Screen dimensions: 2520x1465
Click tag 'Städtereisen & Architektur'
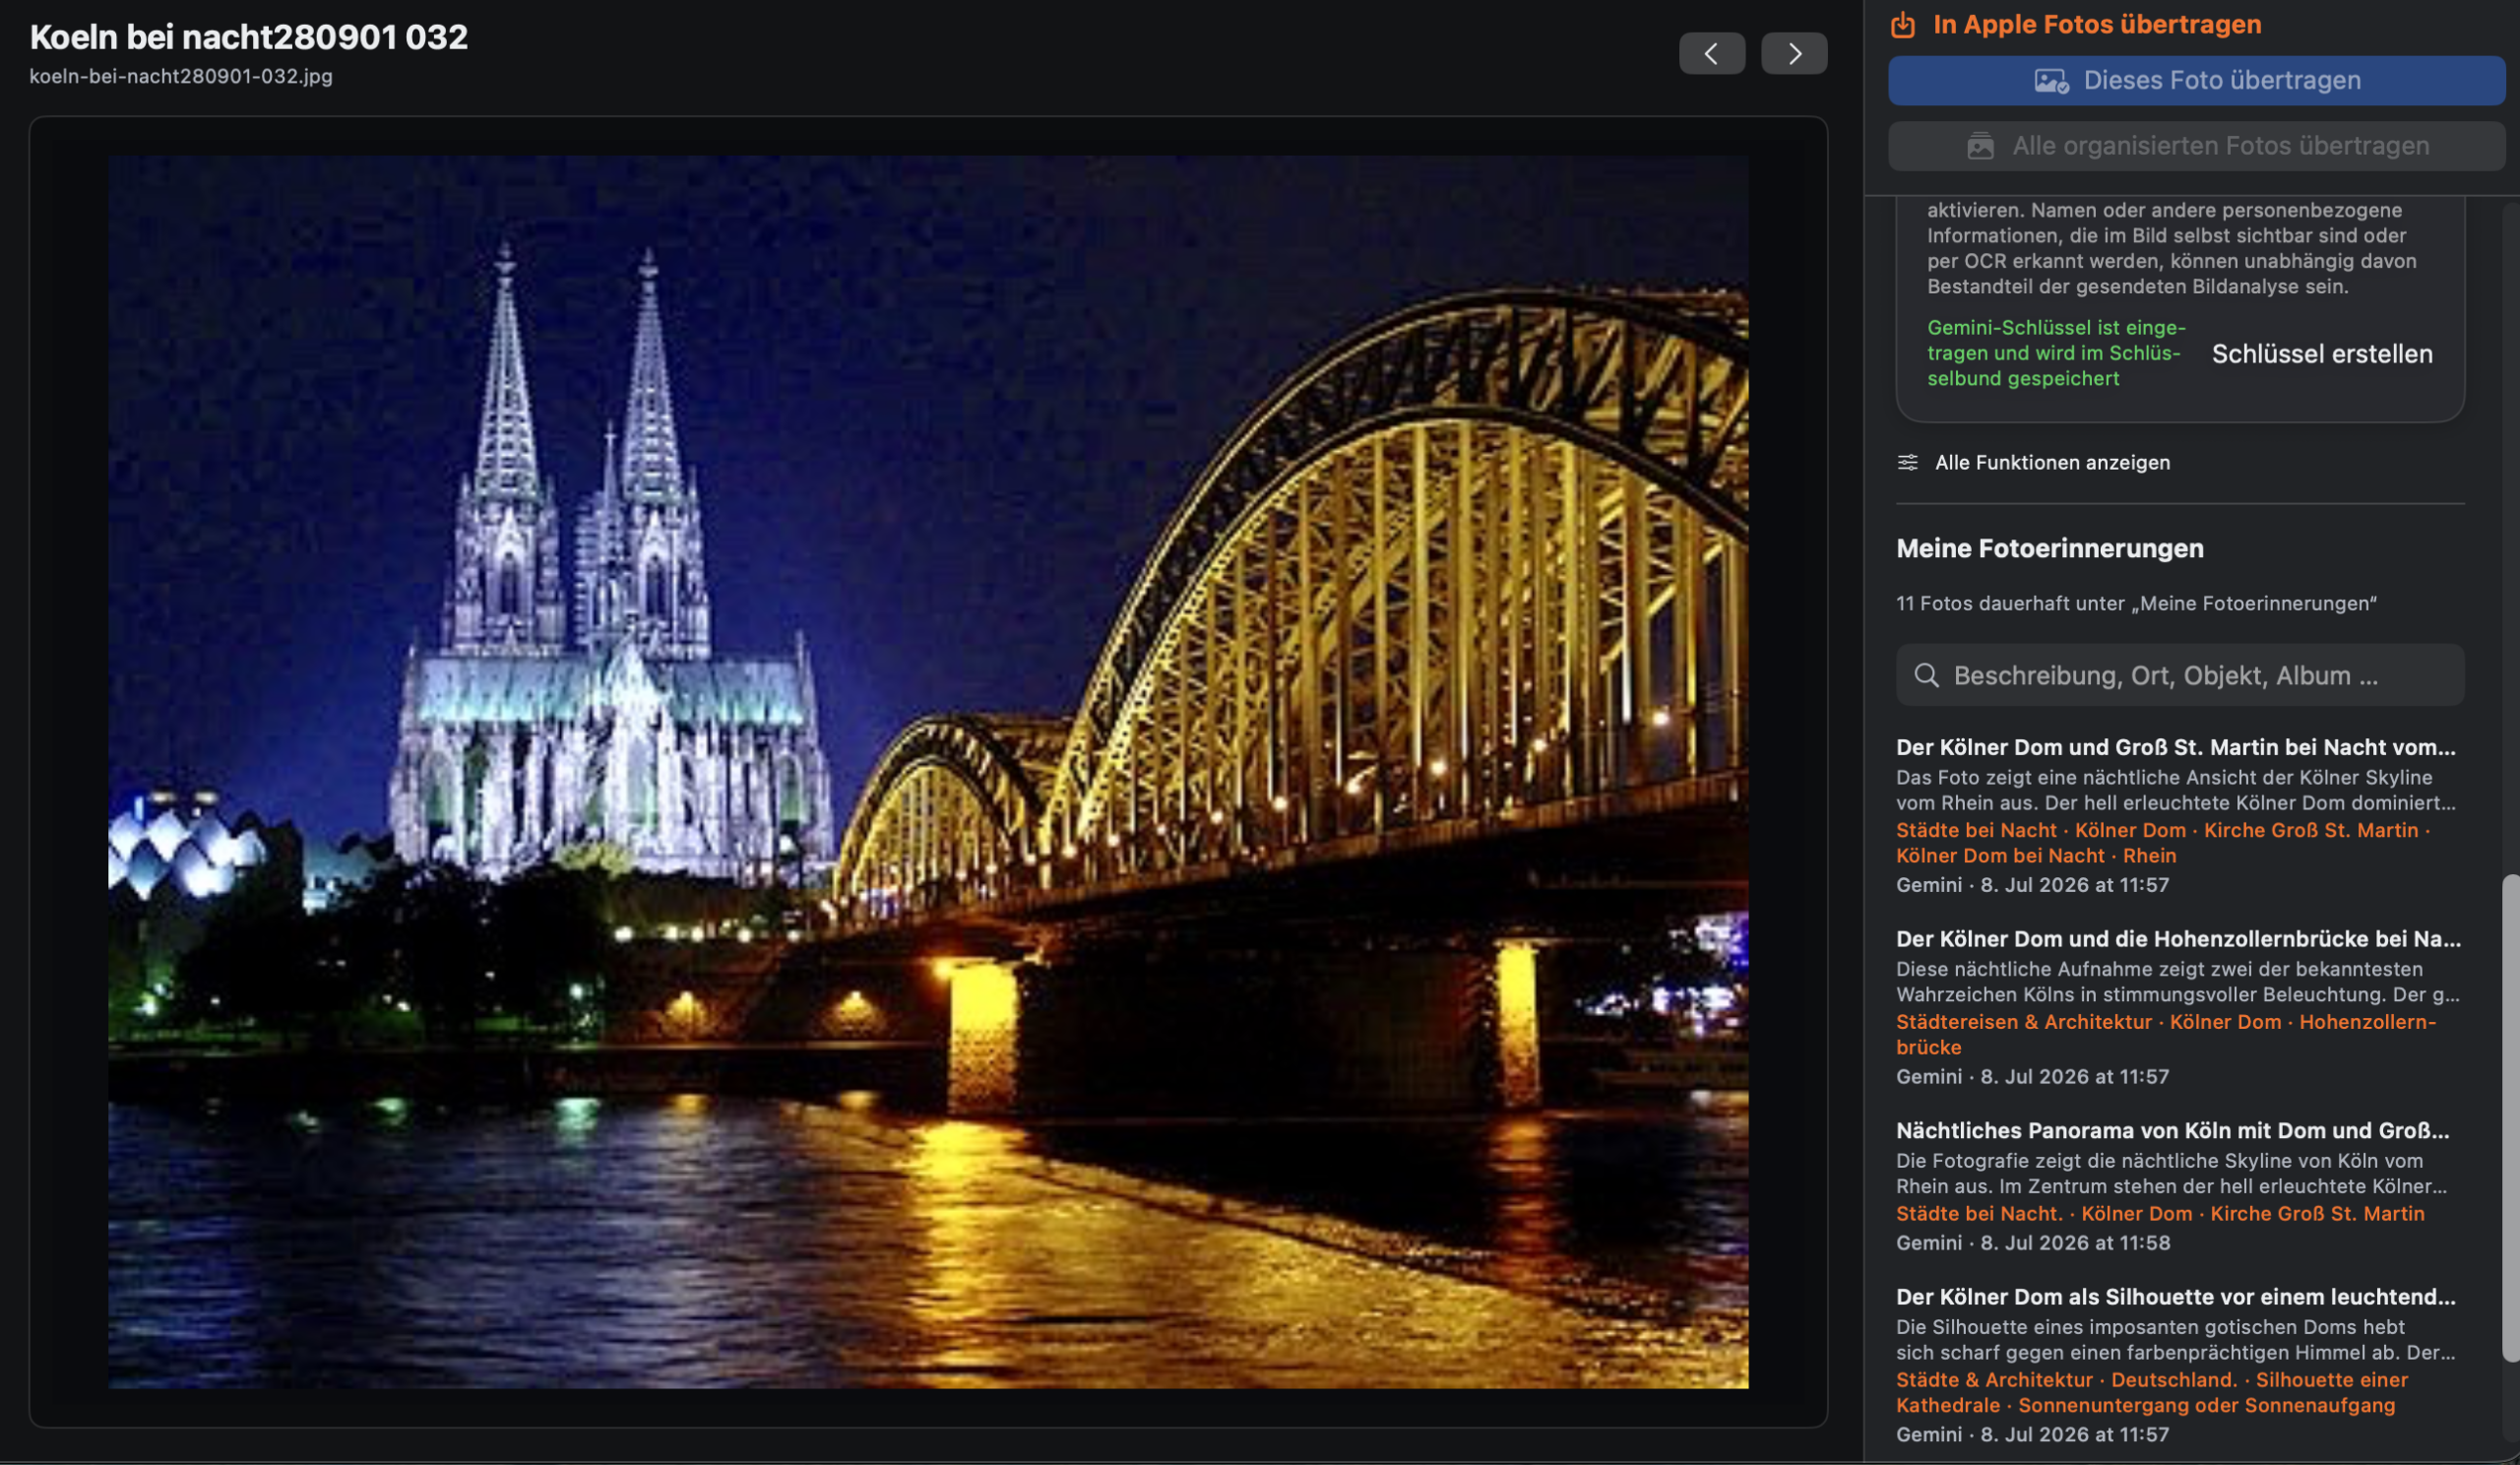(x=2024, y=1022)
